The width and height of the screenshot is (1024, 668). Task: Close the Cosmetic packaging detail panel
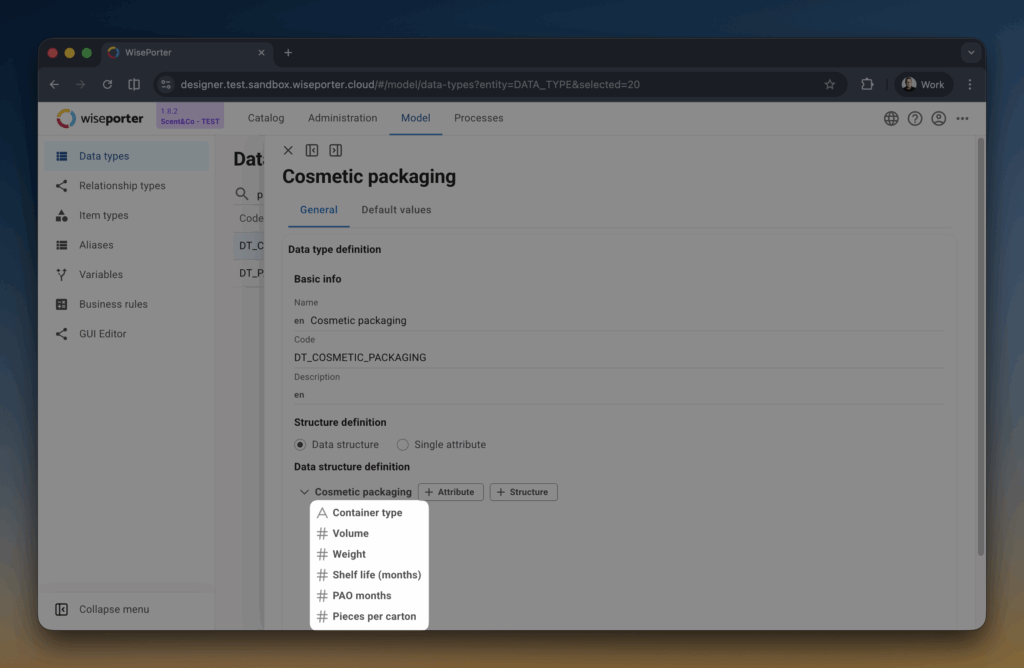pos(288,150)
